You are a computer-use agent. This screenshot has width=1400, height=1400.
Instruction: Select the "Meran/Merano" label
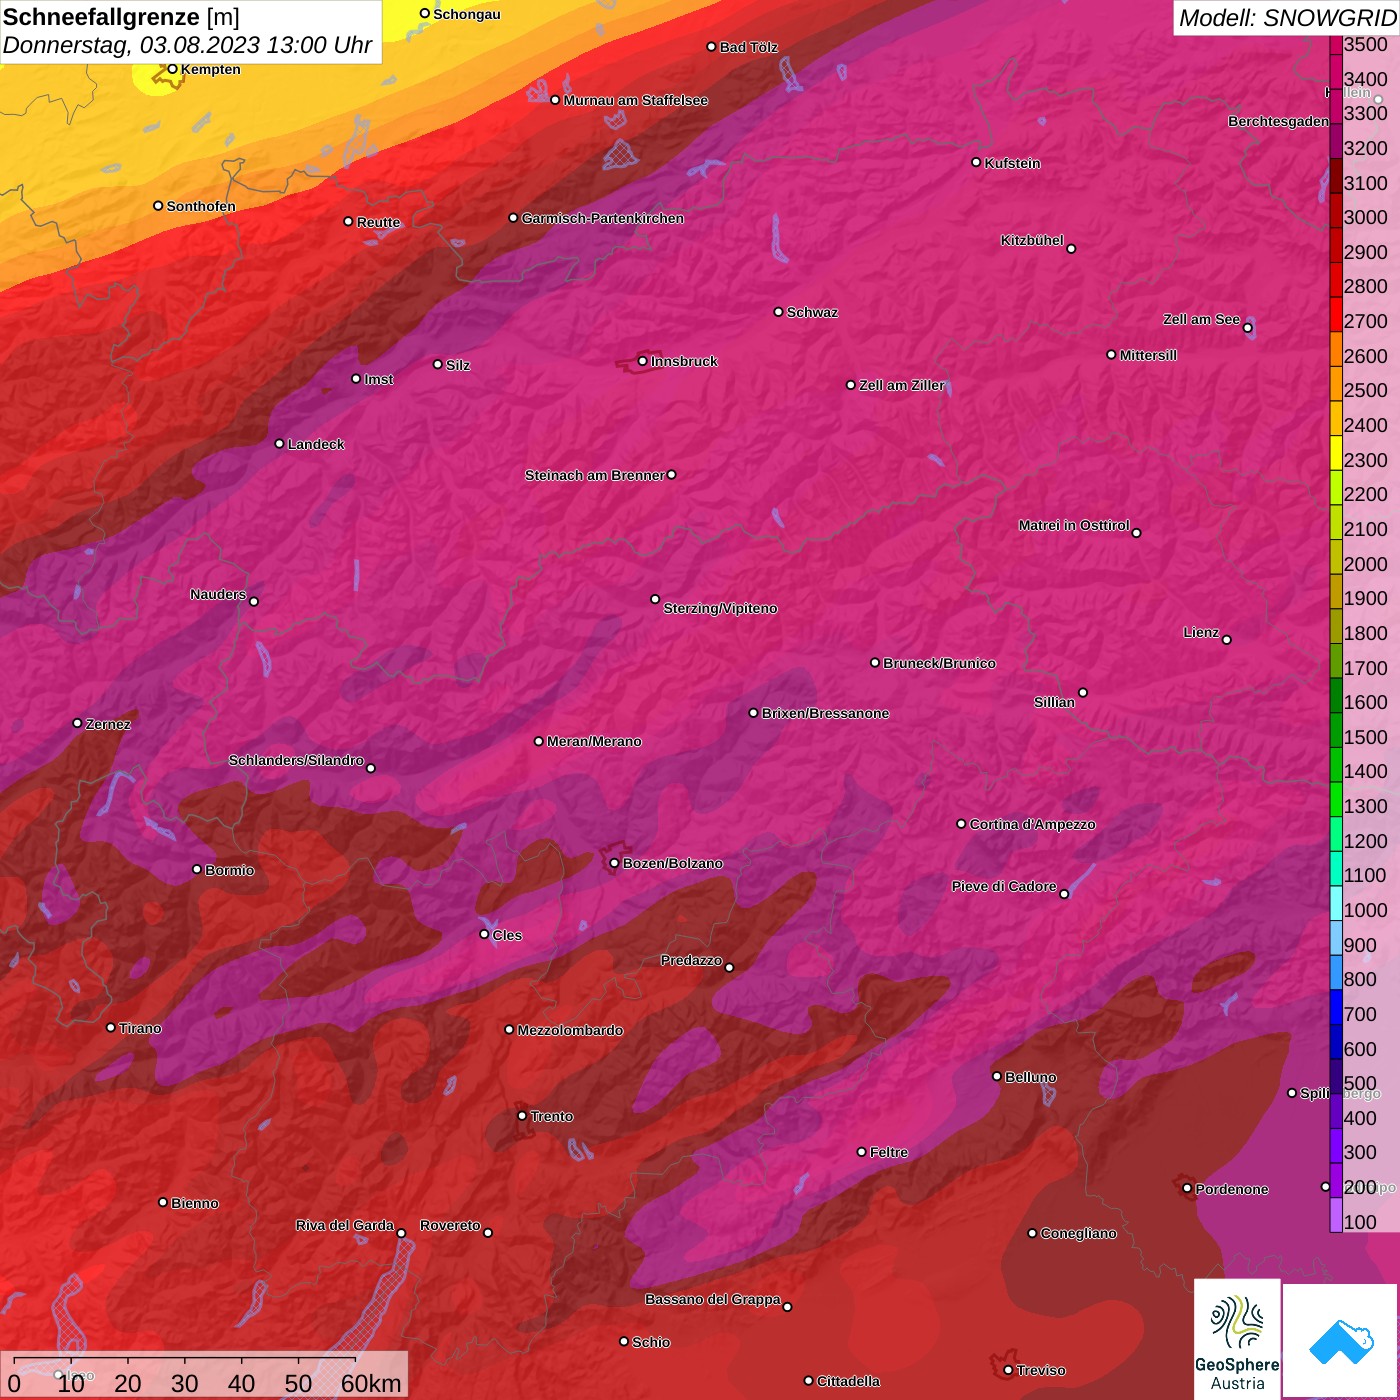point(594,741)
